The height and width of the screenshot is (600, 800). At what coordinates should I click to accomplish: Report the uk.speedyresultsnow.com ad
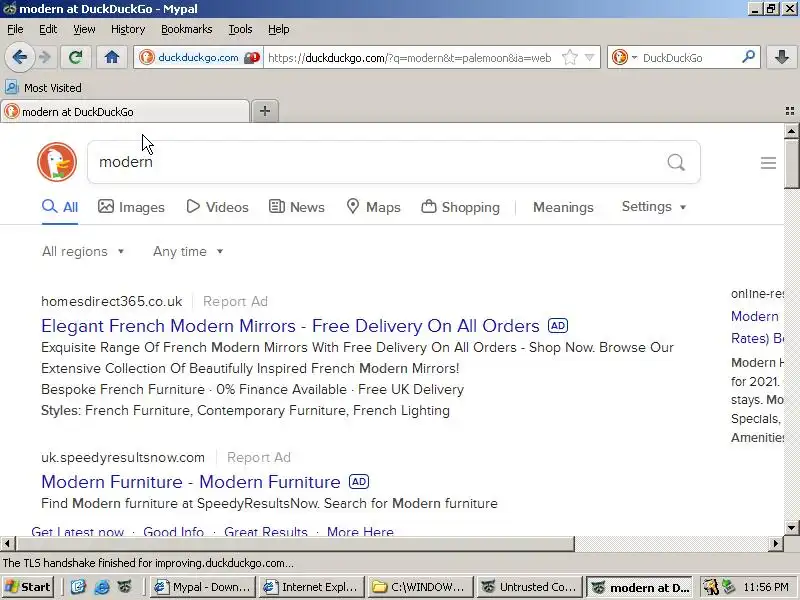259,457
